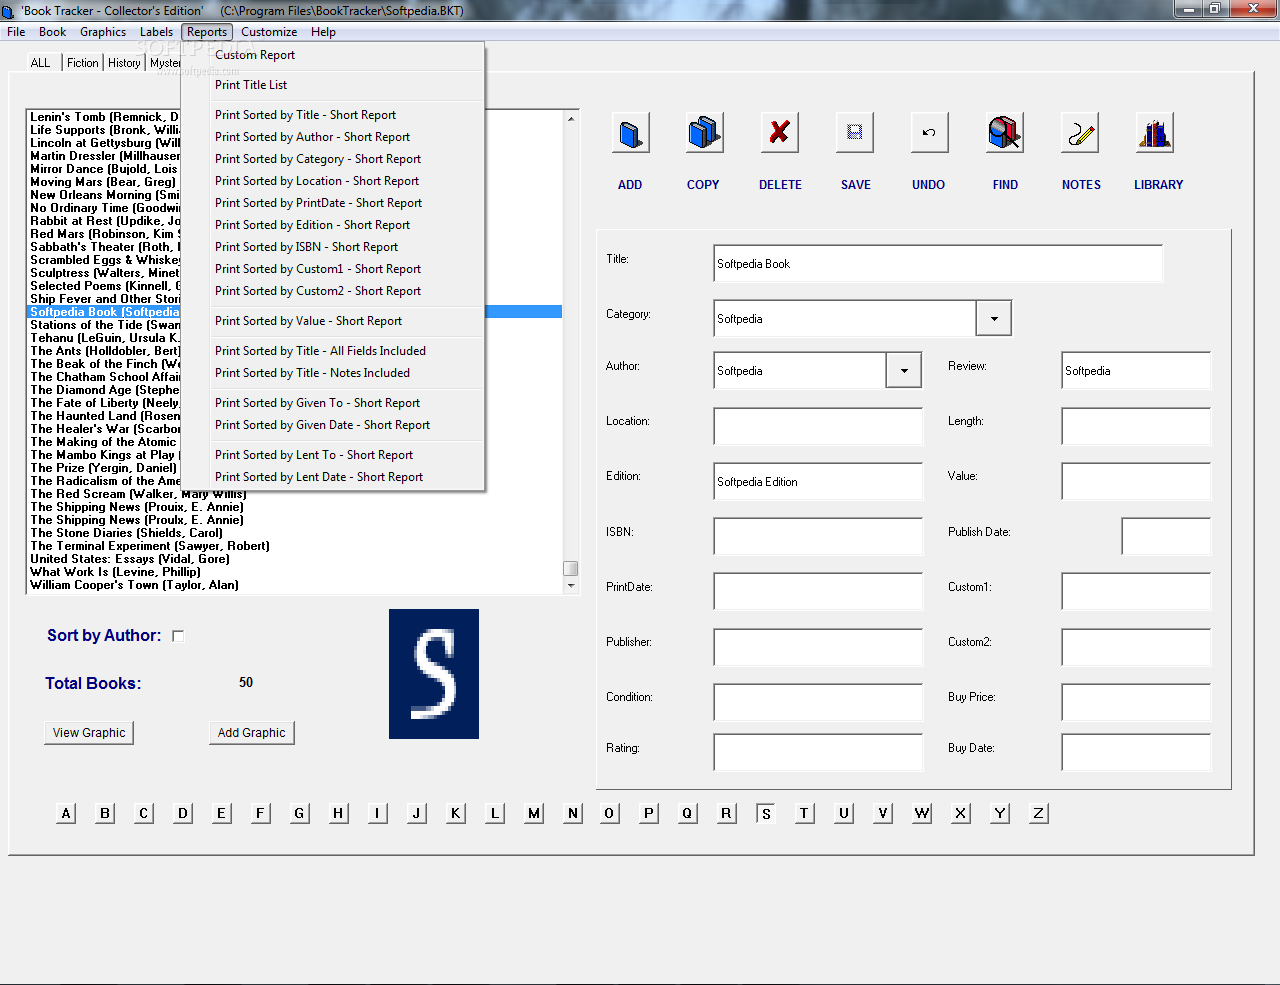Click the View Graphic button

pos(89,733)
